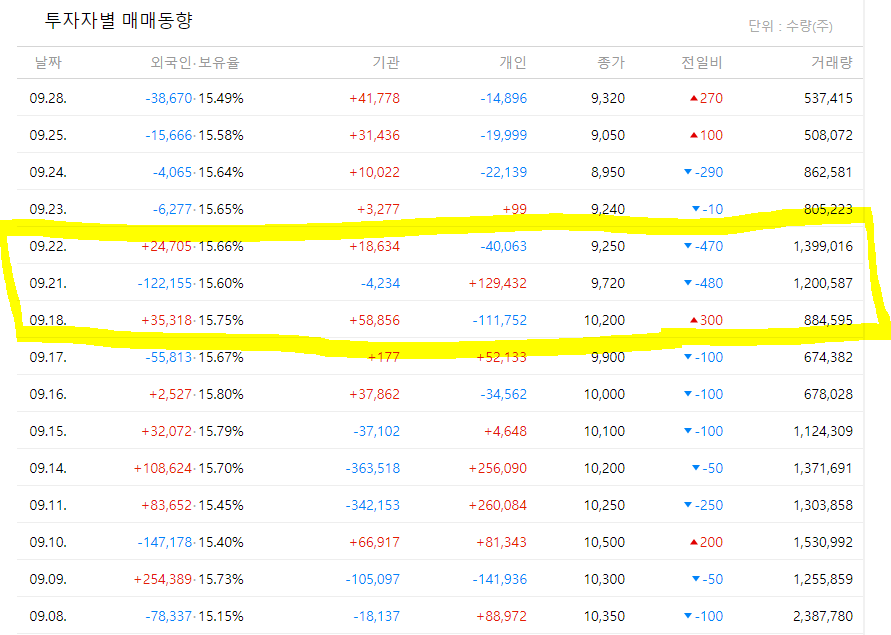891x635 pixels.
Task: Click individual value +129,432
Action: 498,283
